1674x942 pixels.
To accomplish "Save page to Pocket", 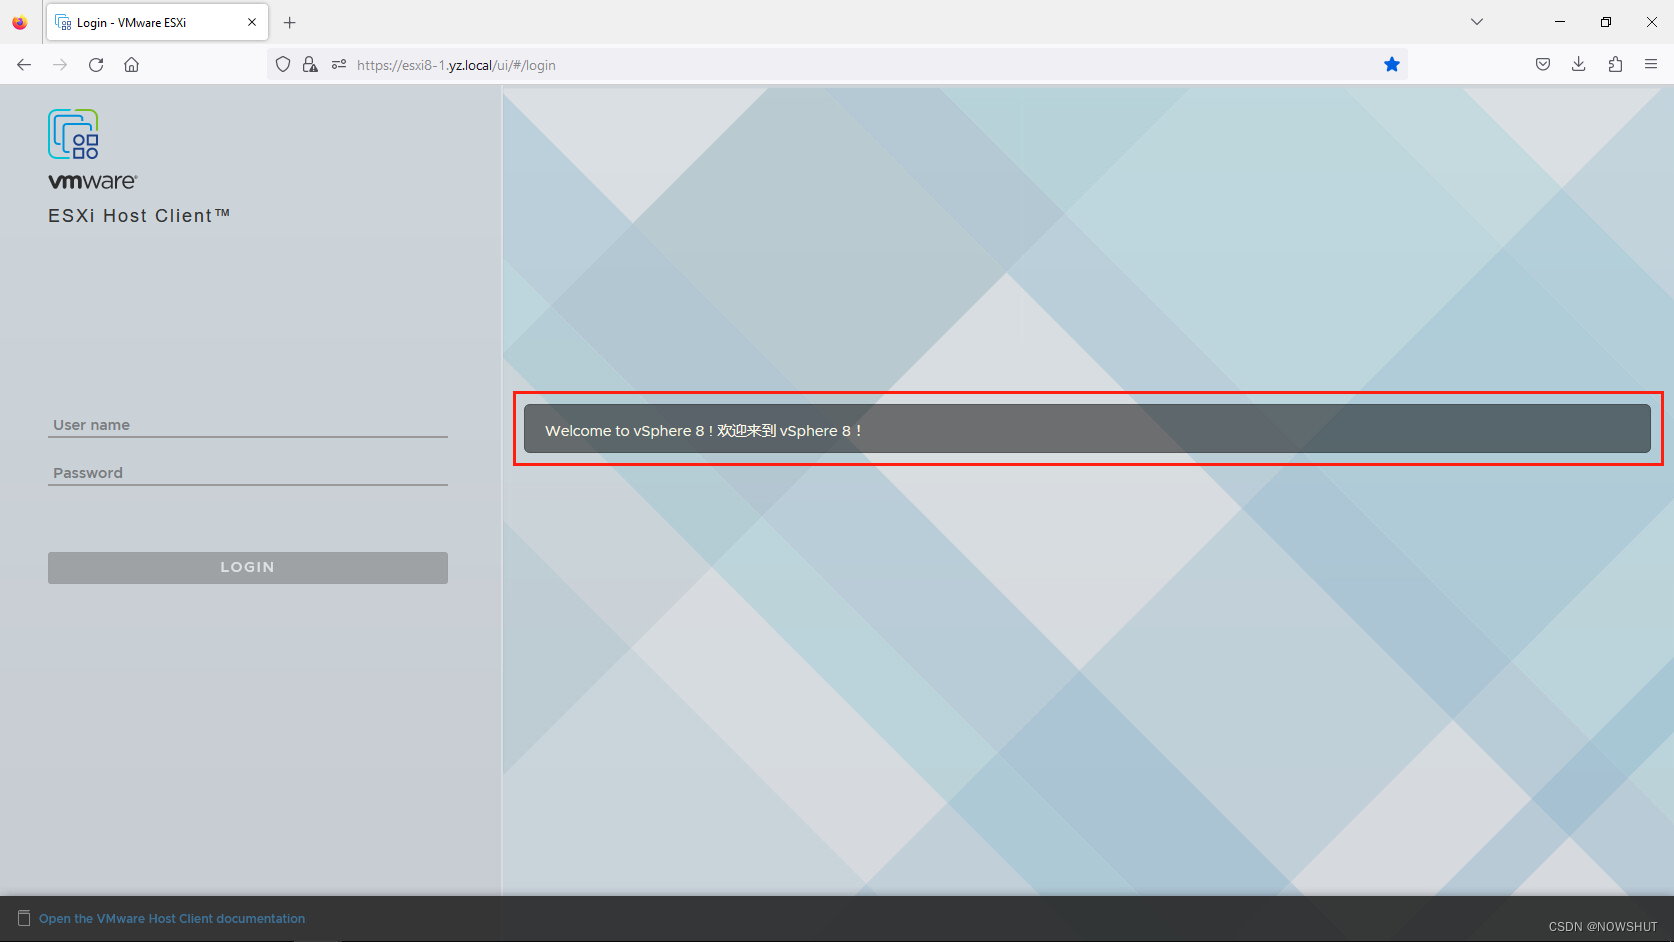I will click(x=1543, y=65).
